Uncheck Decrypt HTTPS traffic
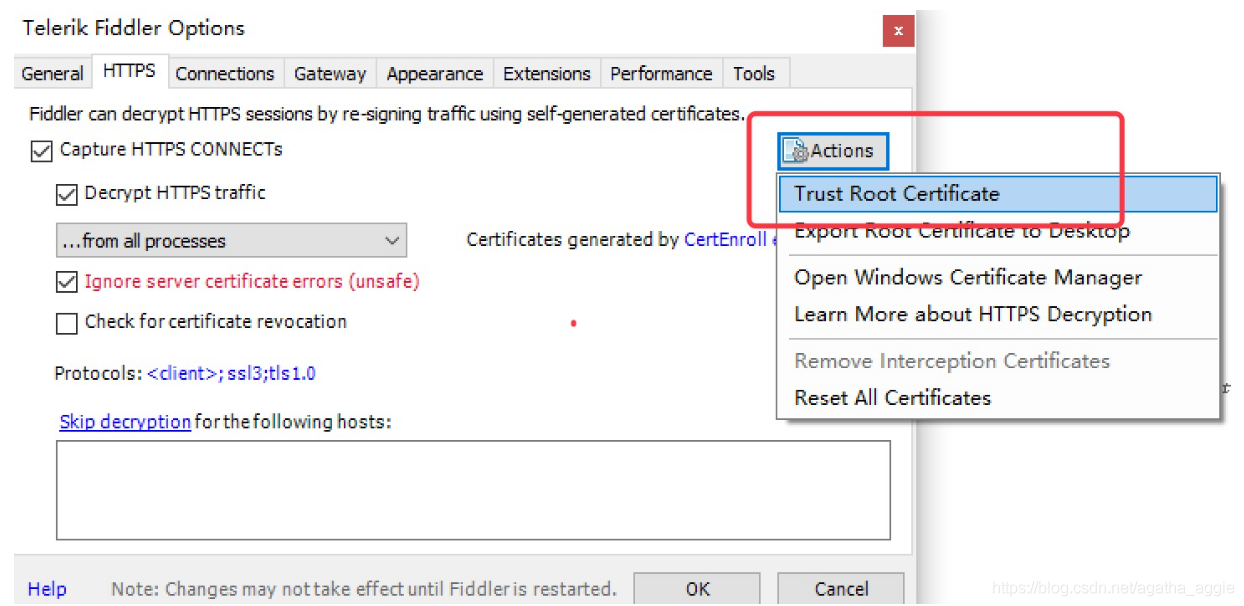Image resolution: width=1244 pixels, height=606 pixels. (x=67, y=194)
